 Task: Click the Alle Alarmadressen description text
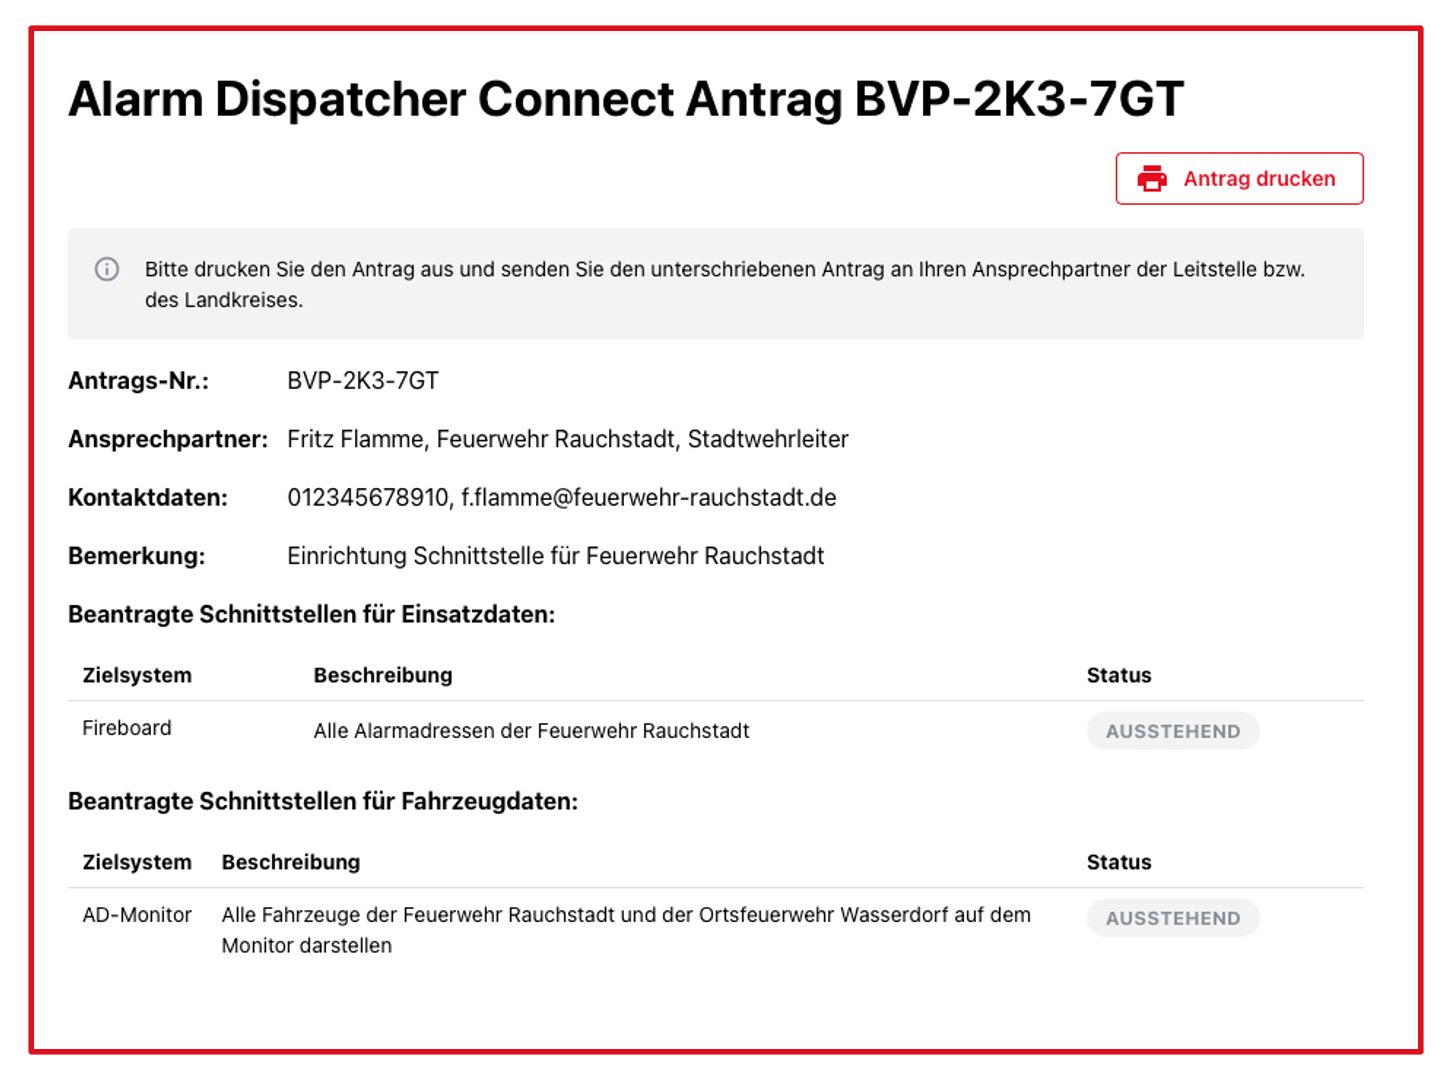[531, 731]
